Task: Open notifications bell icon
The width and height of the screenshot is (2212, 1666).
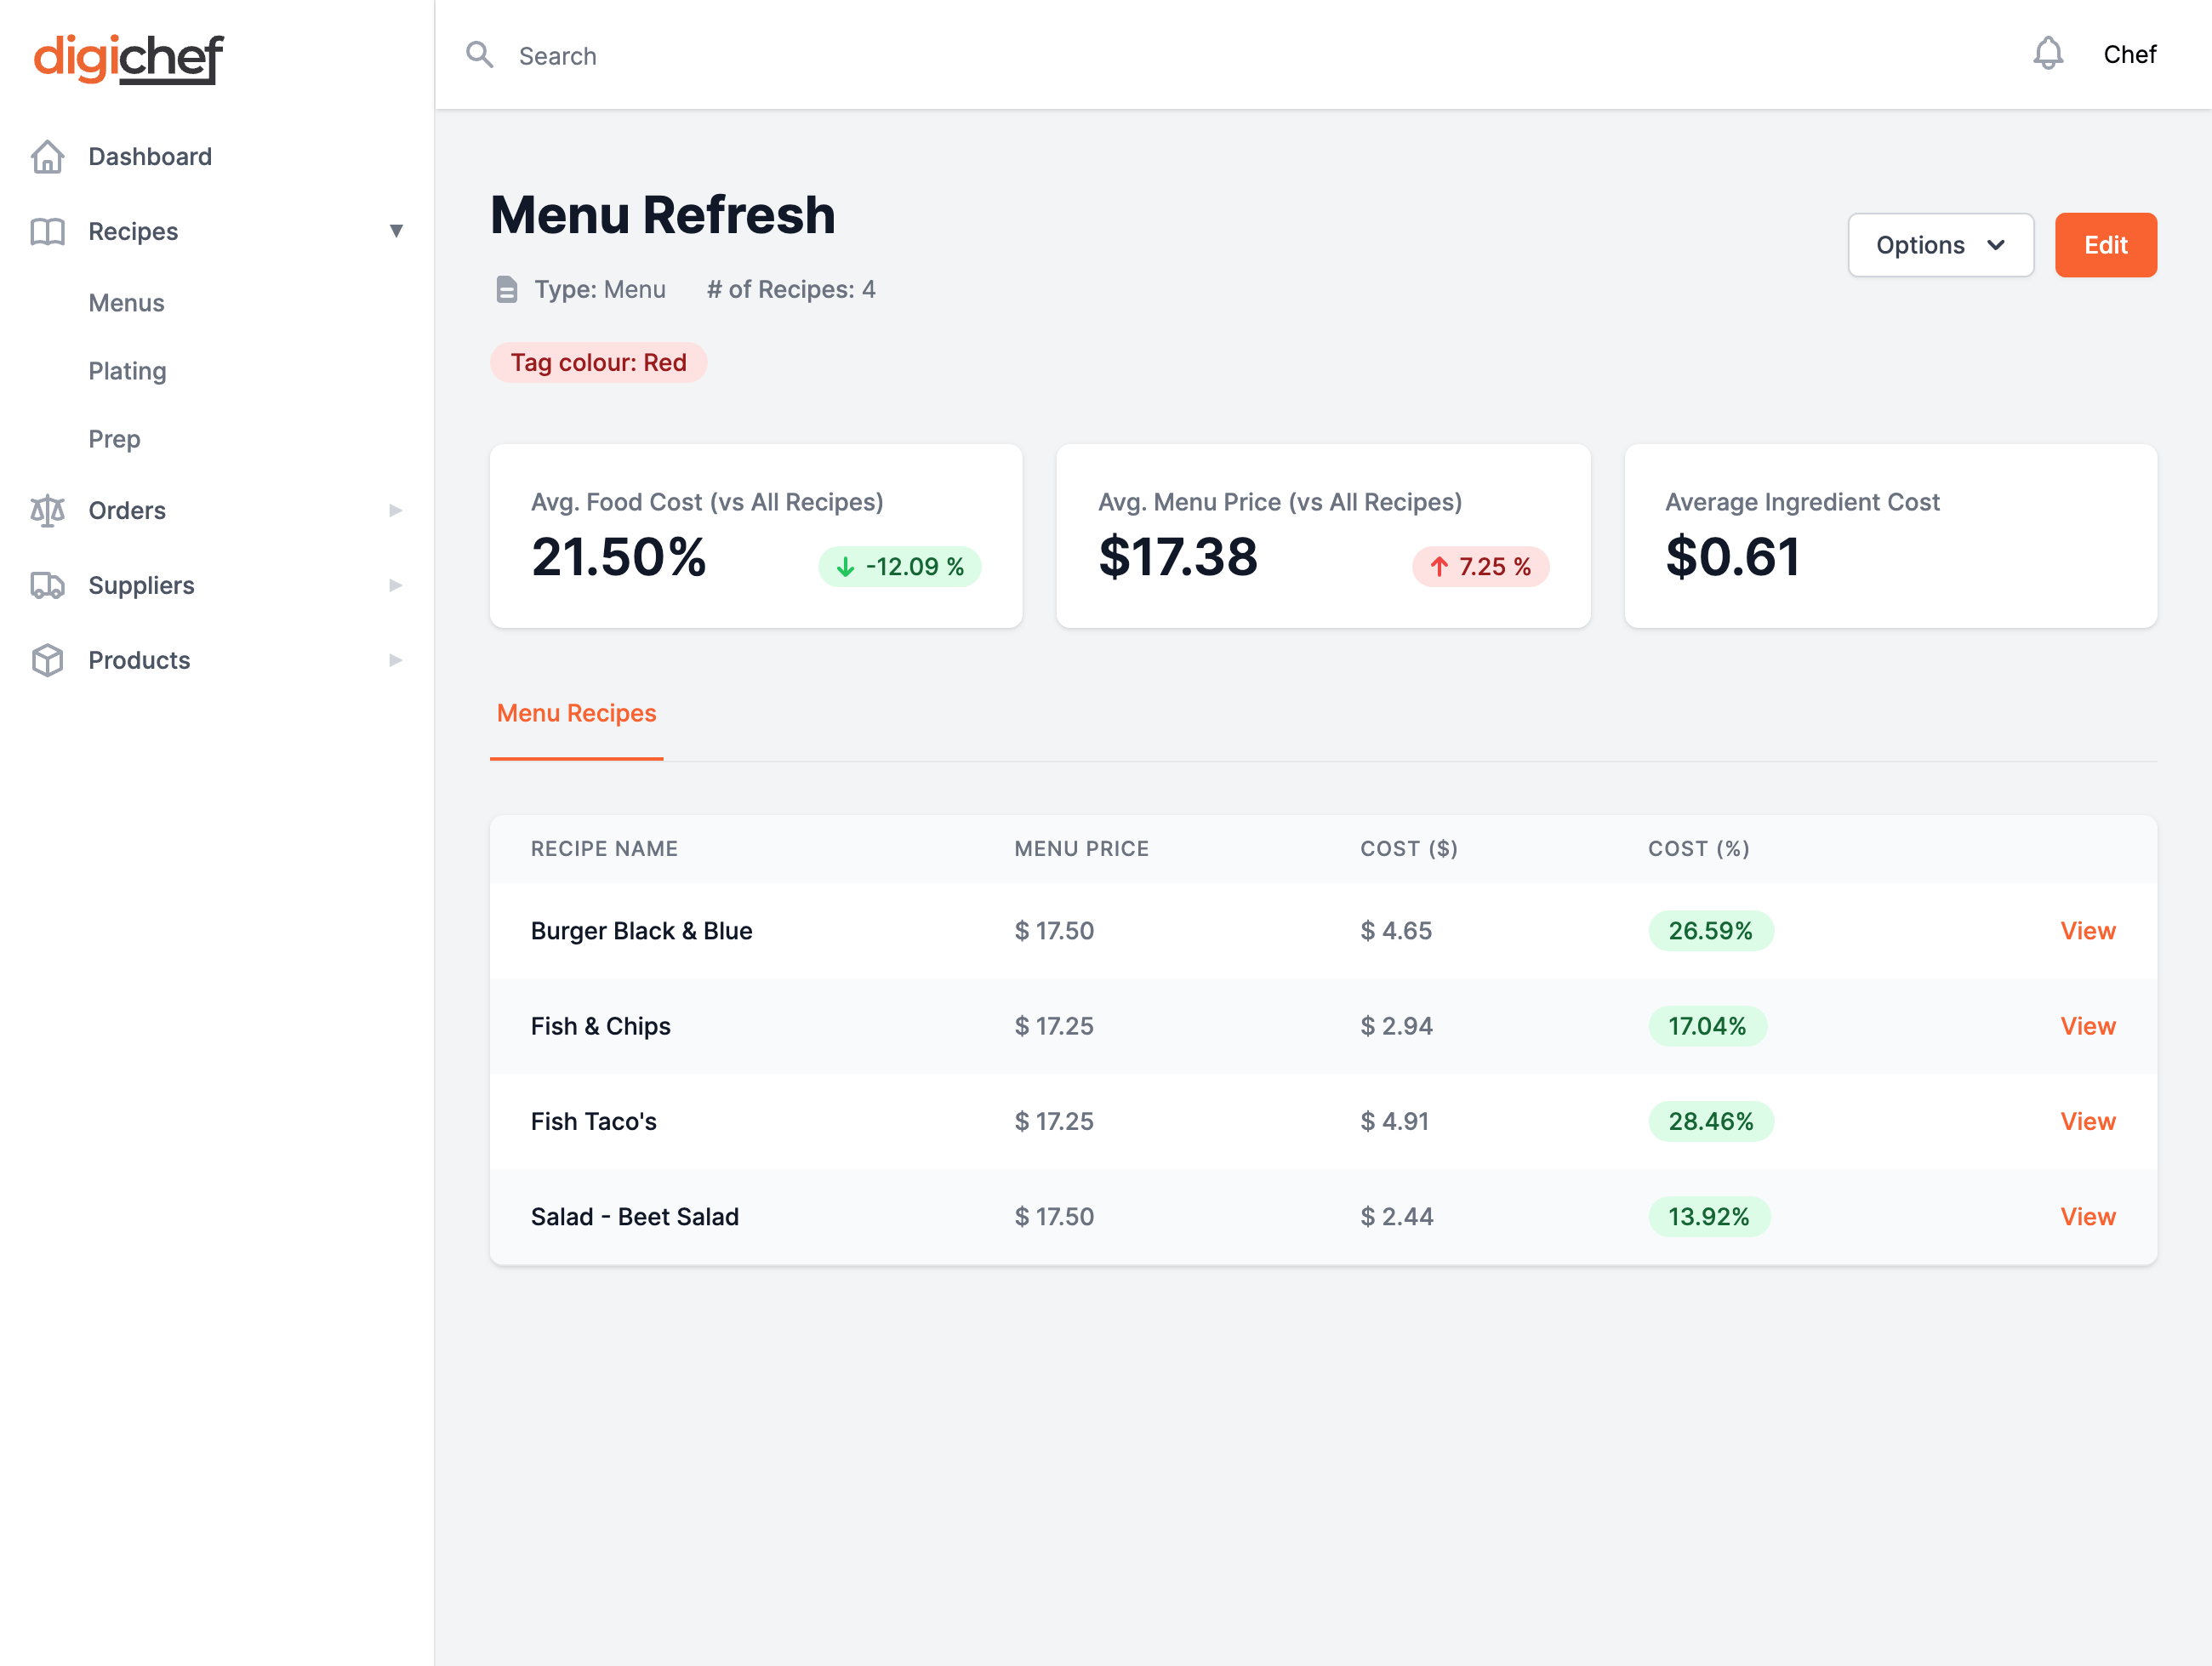Action: [x=2047, y=54]
